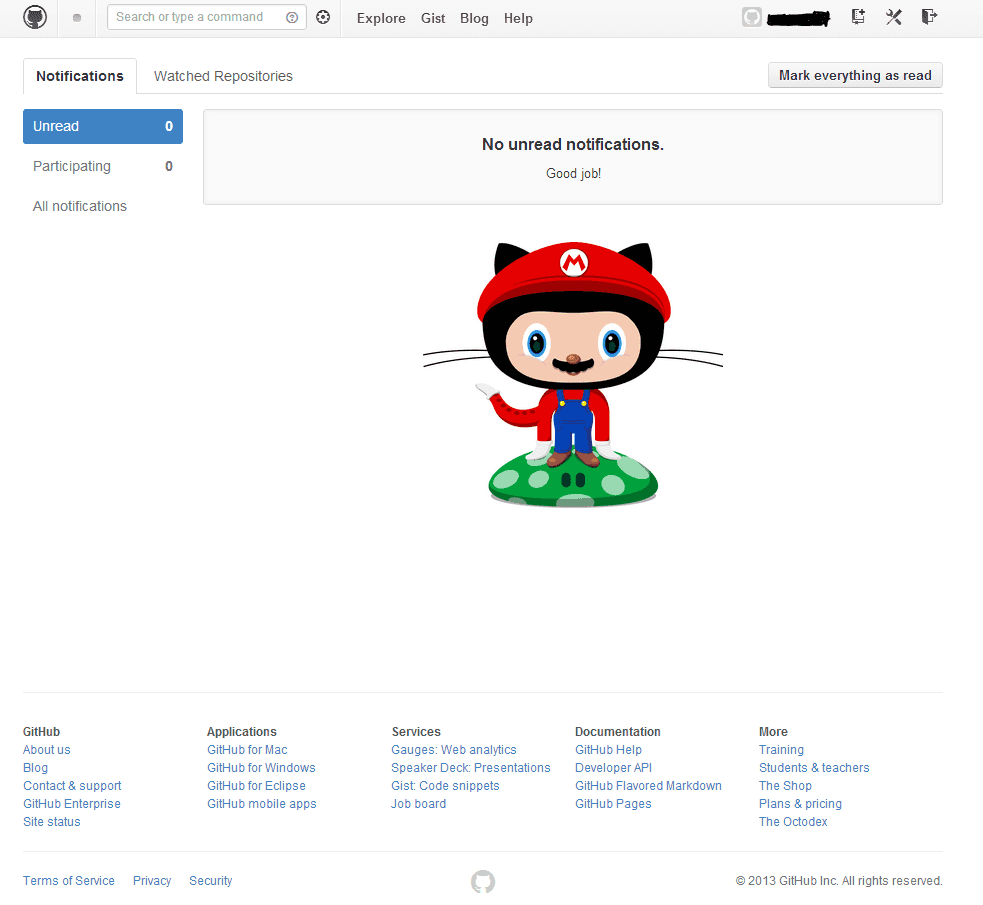Click the user avatar in header
This screenshot has width=983, height=905.
coord(752,18)
